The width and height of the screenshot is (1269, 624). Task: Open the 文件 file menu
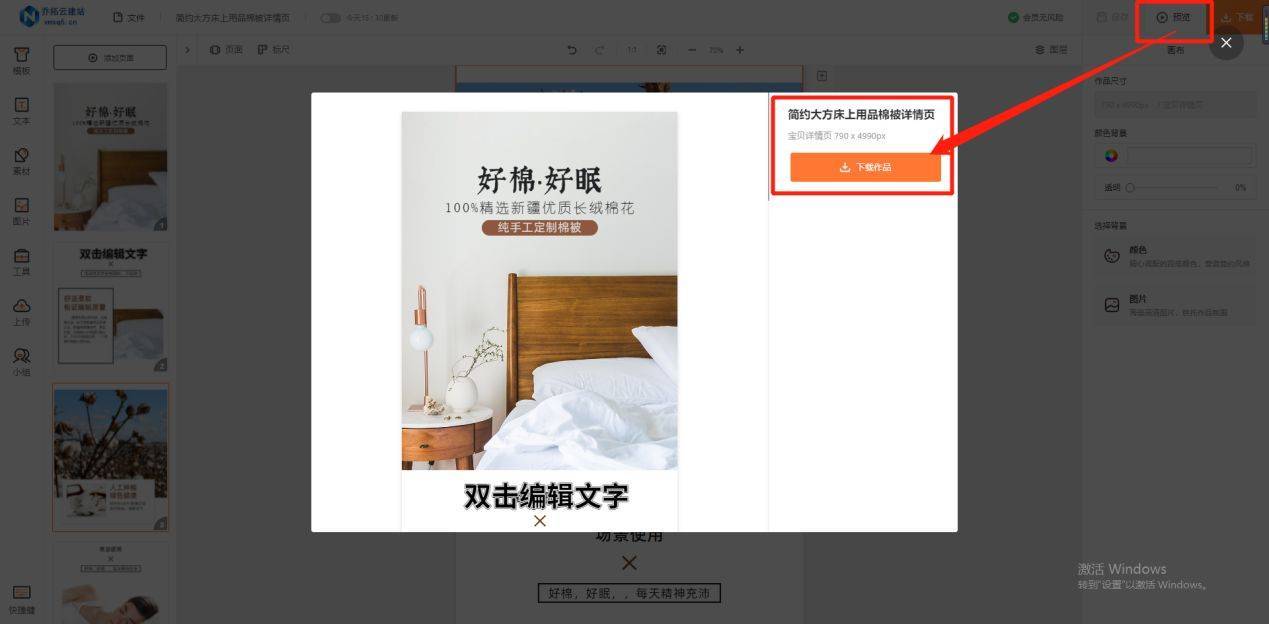coord(129,18)
